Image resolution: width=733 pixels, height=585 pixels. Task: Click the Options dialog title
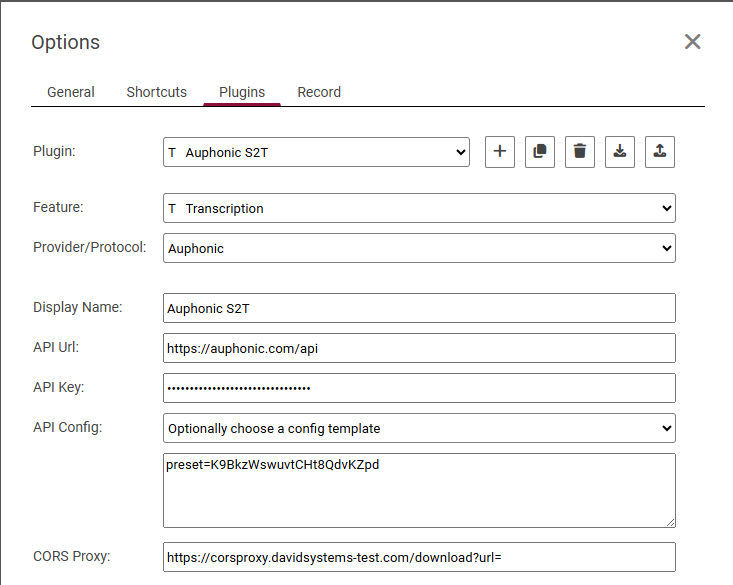coord(65,42)
